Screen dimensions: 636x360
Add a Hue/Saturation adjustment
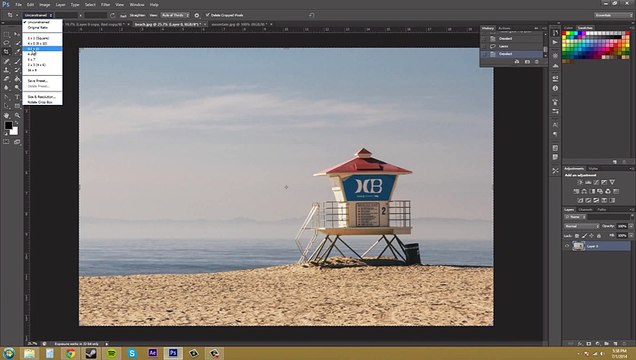pyautogui.click(x=576, y=191)
